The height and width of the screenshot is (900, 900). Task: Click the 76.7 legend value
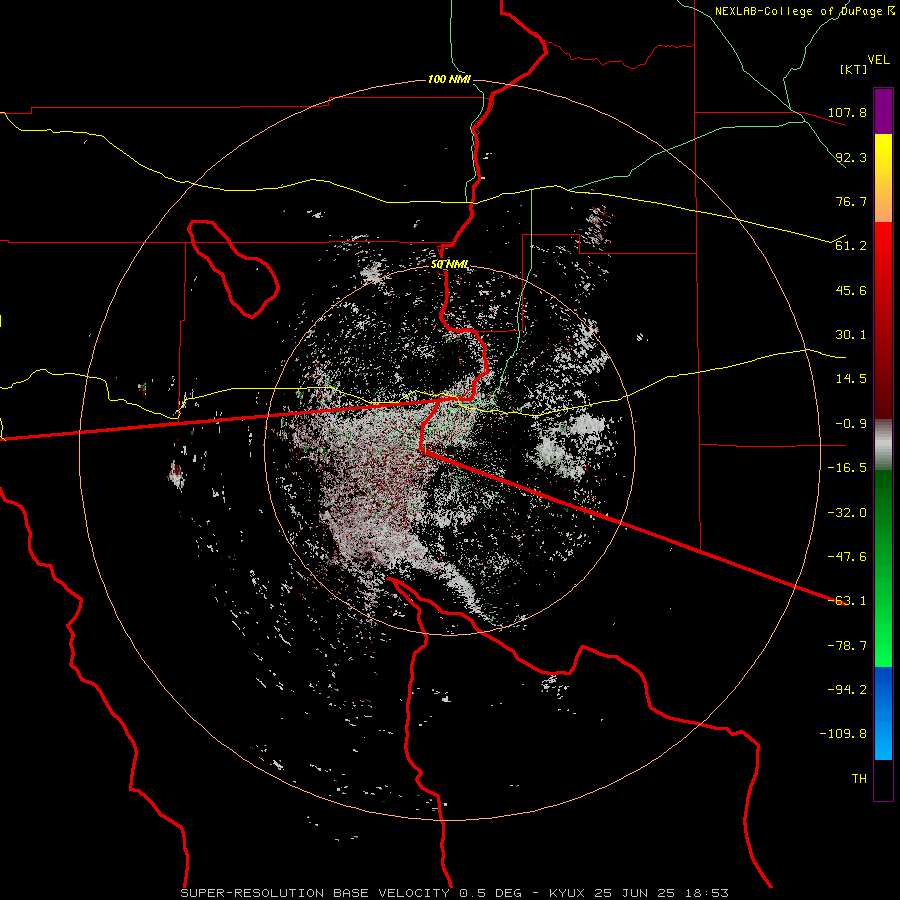coord(851,201)
